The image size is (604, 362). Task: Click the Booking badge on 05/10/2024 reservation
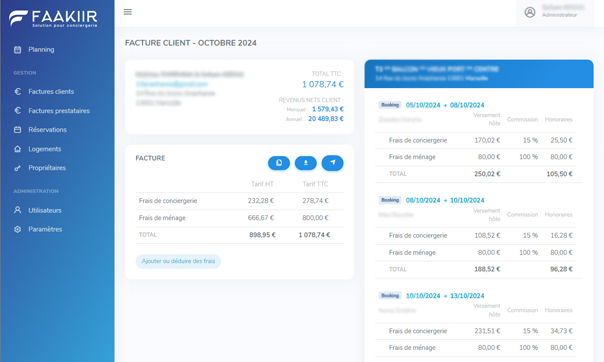390,105
